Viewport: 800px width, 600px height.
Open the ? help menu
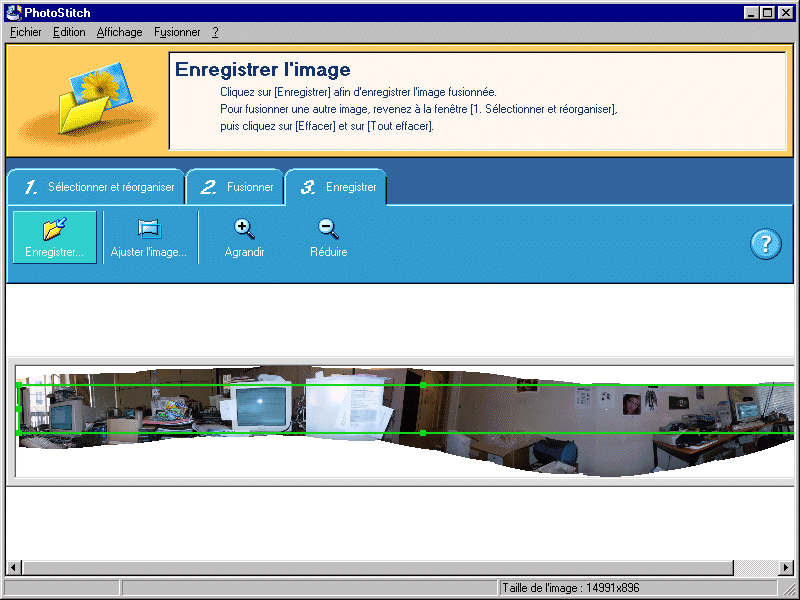coord(215,32)
